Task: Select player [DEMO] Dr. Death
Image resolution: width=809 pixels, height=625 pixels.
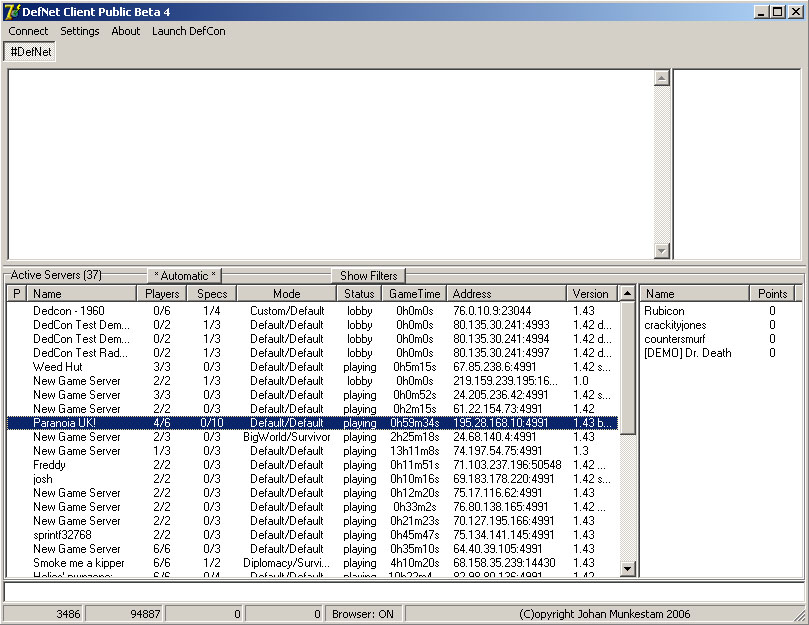Action: point(687,353)
